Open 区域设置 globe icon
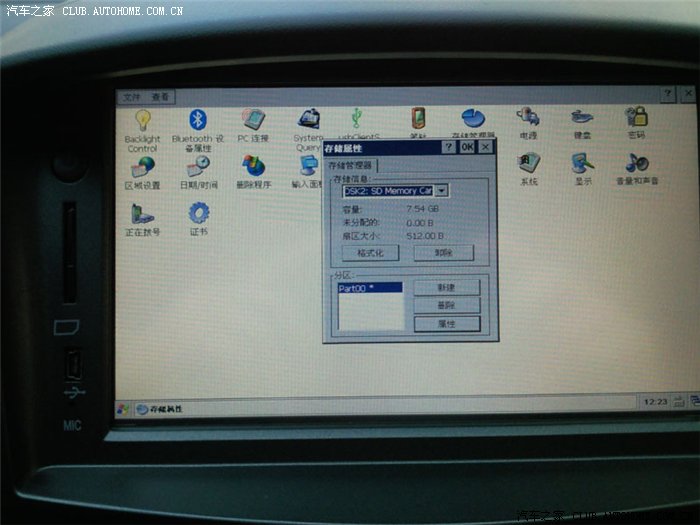The height and width of the screenshot is (525, 700). (x=143, y=167)
